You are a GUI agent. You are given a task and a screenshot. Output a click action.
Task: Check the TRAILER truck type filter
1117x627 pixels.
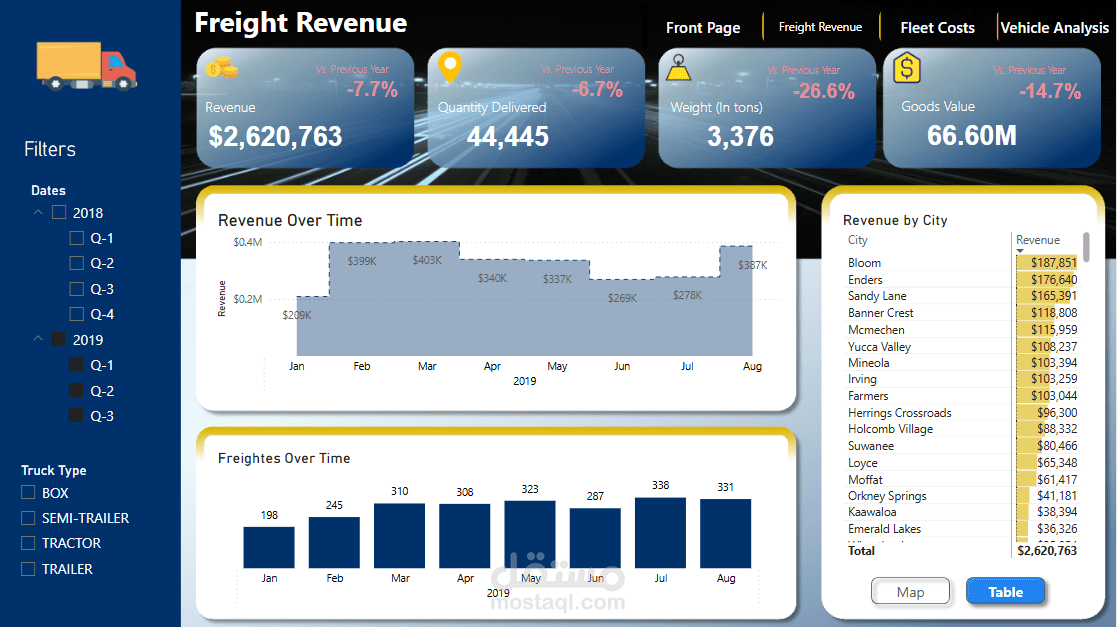click(28, 569)
